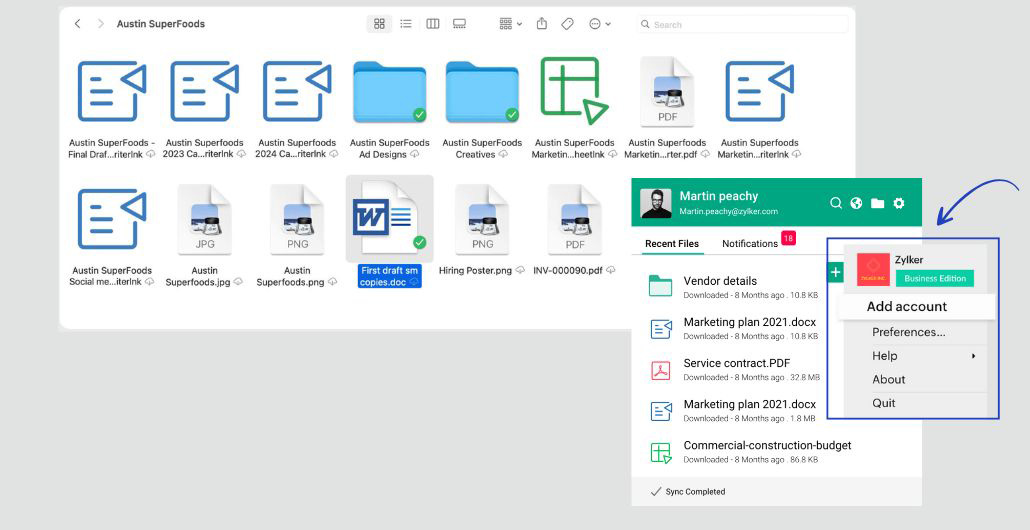Switch to gallery view

[x=460, y=24]
